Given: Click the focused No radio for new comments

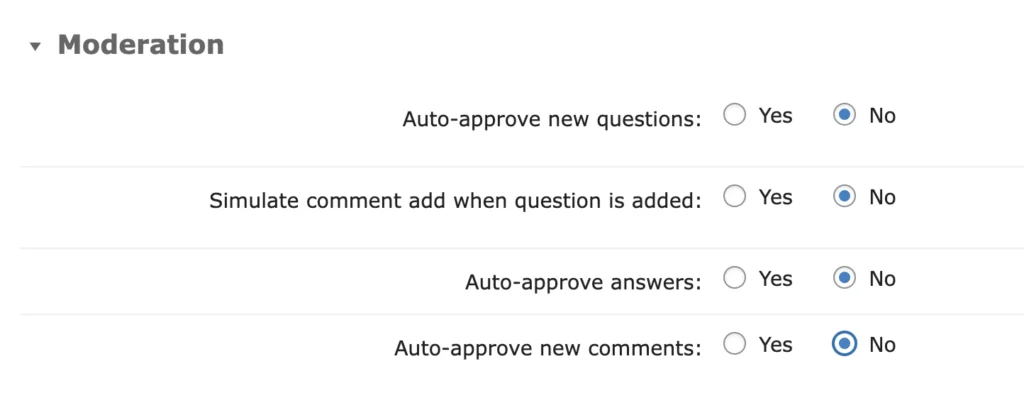Looking at the screenshot, I should tap(844, 344).
